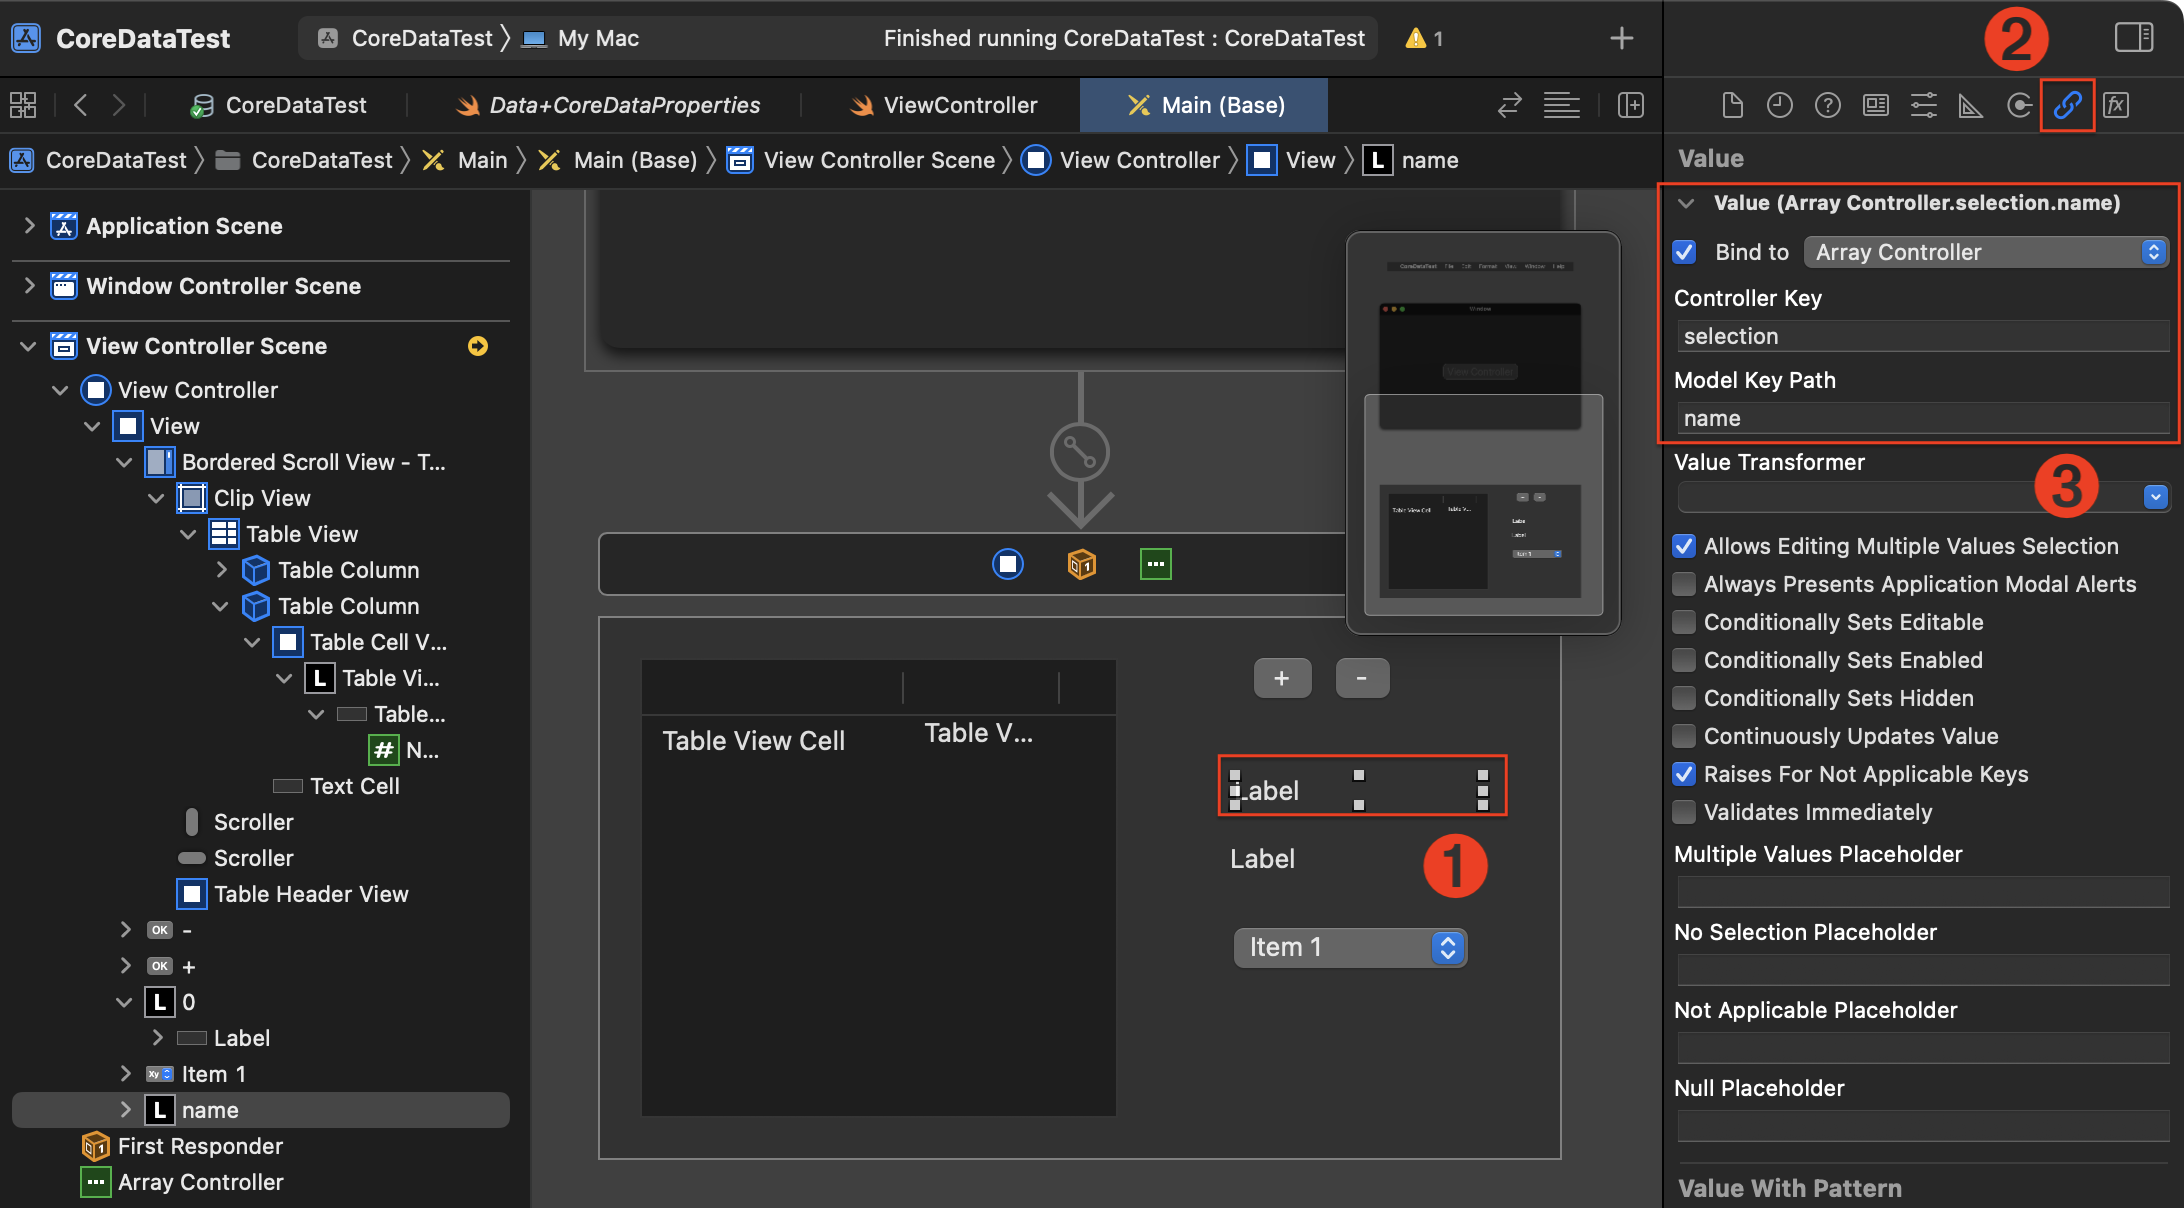Open the Size inspector ruler icon
The image size is (2184, 1208).
[x=1971, y=105]
